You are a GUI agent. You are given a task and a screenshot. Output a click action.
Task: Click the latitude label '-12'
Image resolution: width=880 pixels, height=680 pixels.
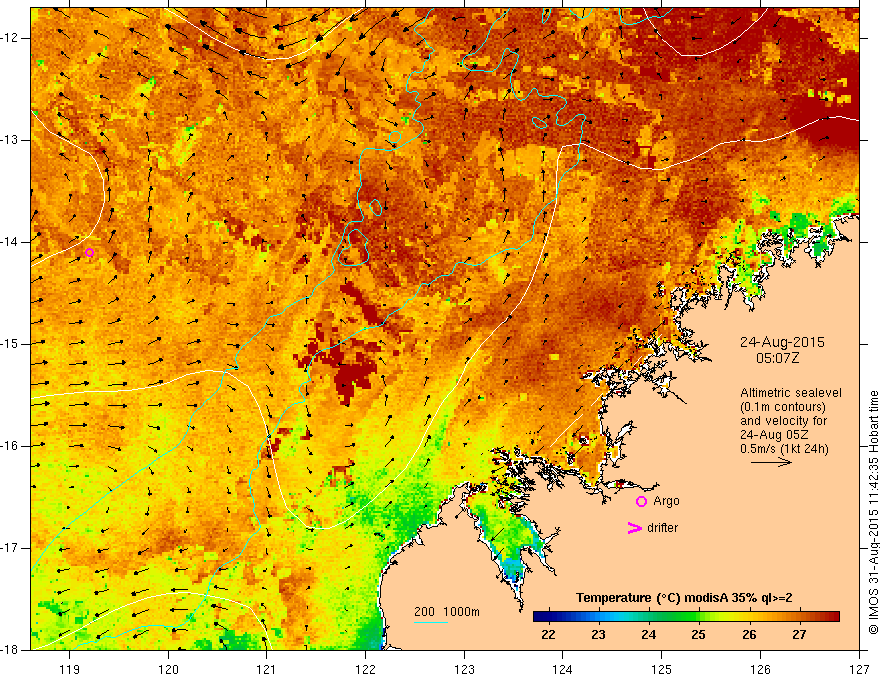[x=10, y=38]
